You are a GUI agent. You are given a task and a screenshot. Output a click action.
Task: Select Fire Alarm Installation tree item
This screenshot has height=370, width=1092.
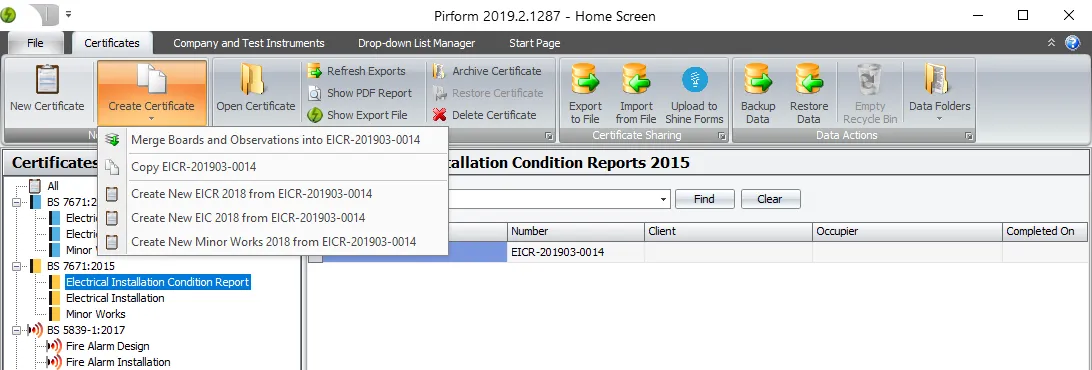(x=118, y=362)
